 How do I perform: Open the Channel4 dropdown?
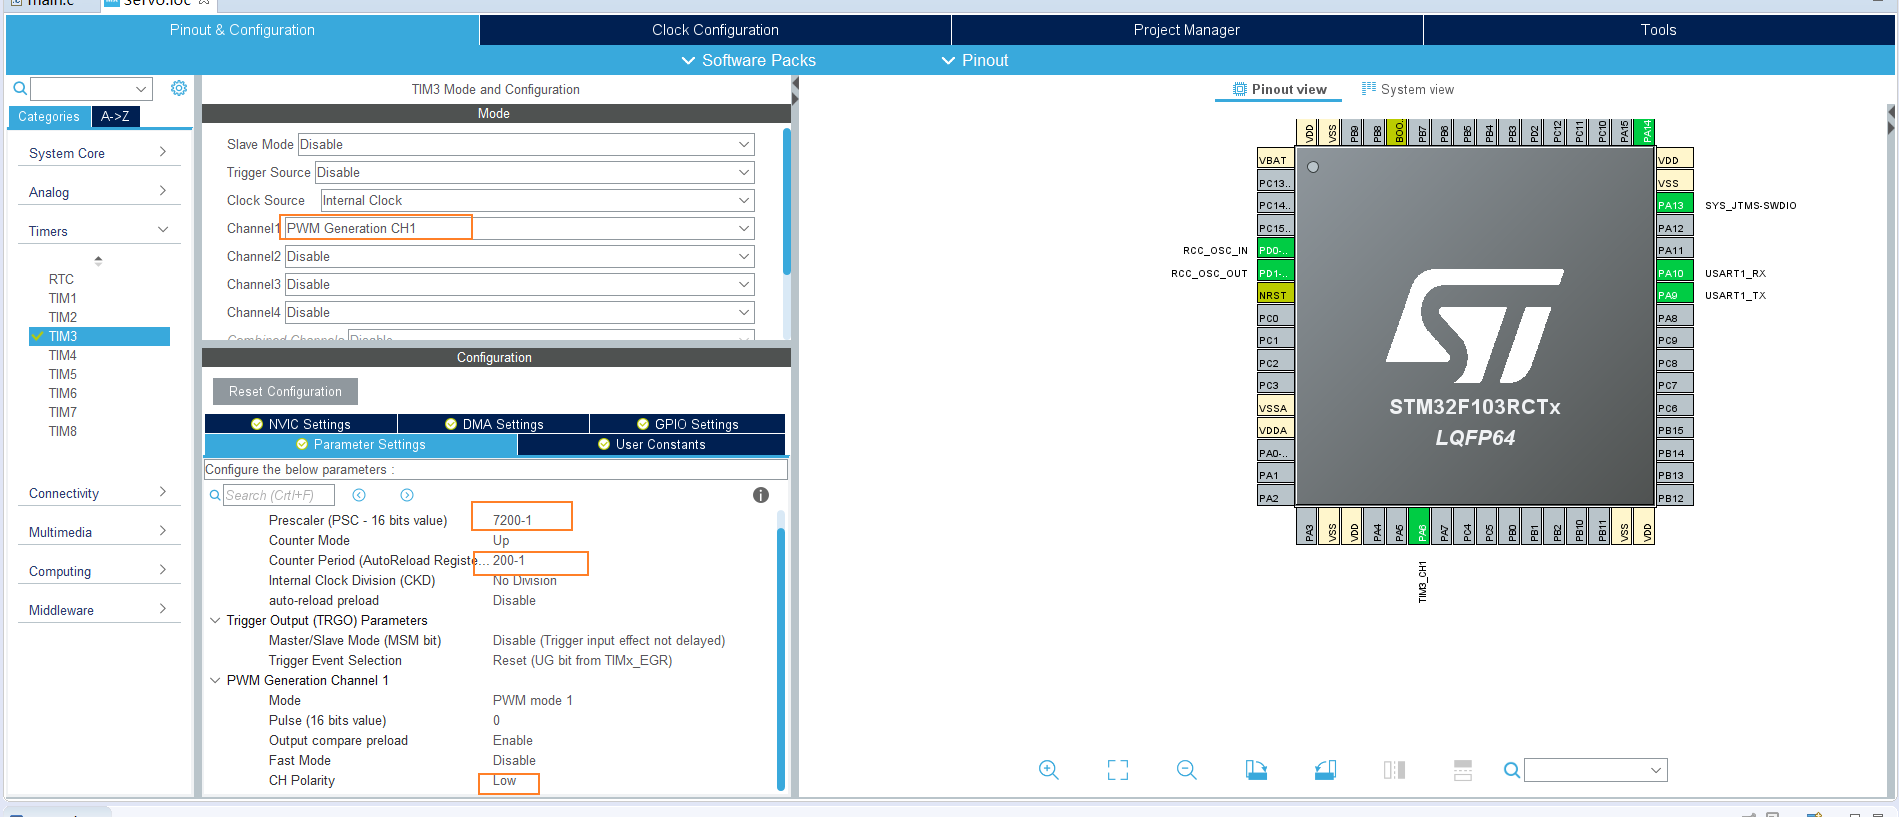[x=520, y=312]
